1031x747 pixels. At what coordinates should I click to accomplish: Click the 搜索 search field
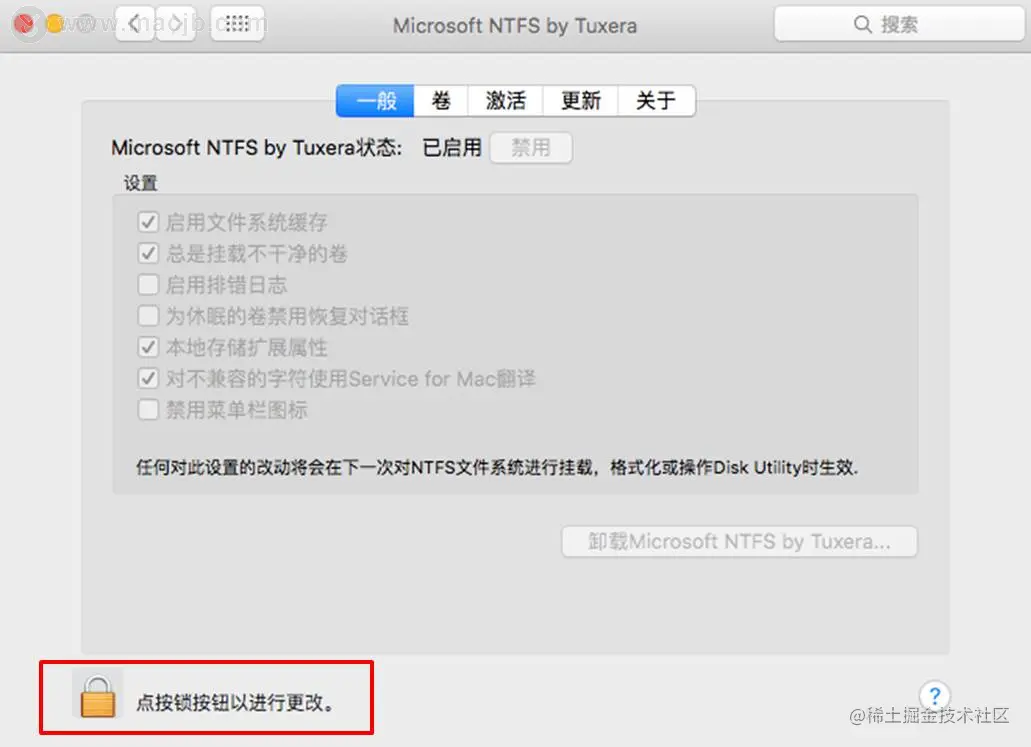pos(899,24)
